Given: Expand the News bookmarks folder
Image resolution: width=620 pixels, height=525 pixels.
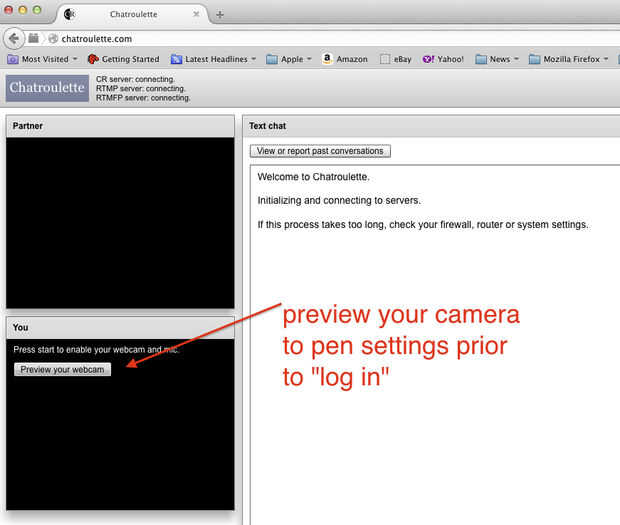Looking at the screenshot, I should [x=497, y=59].
